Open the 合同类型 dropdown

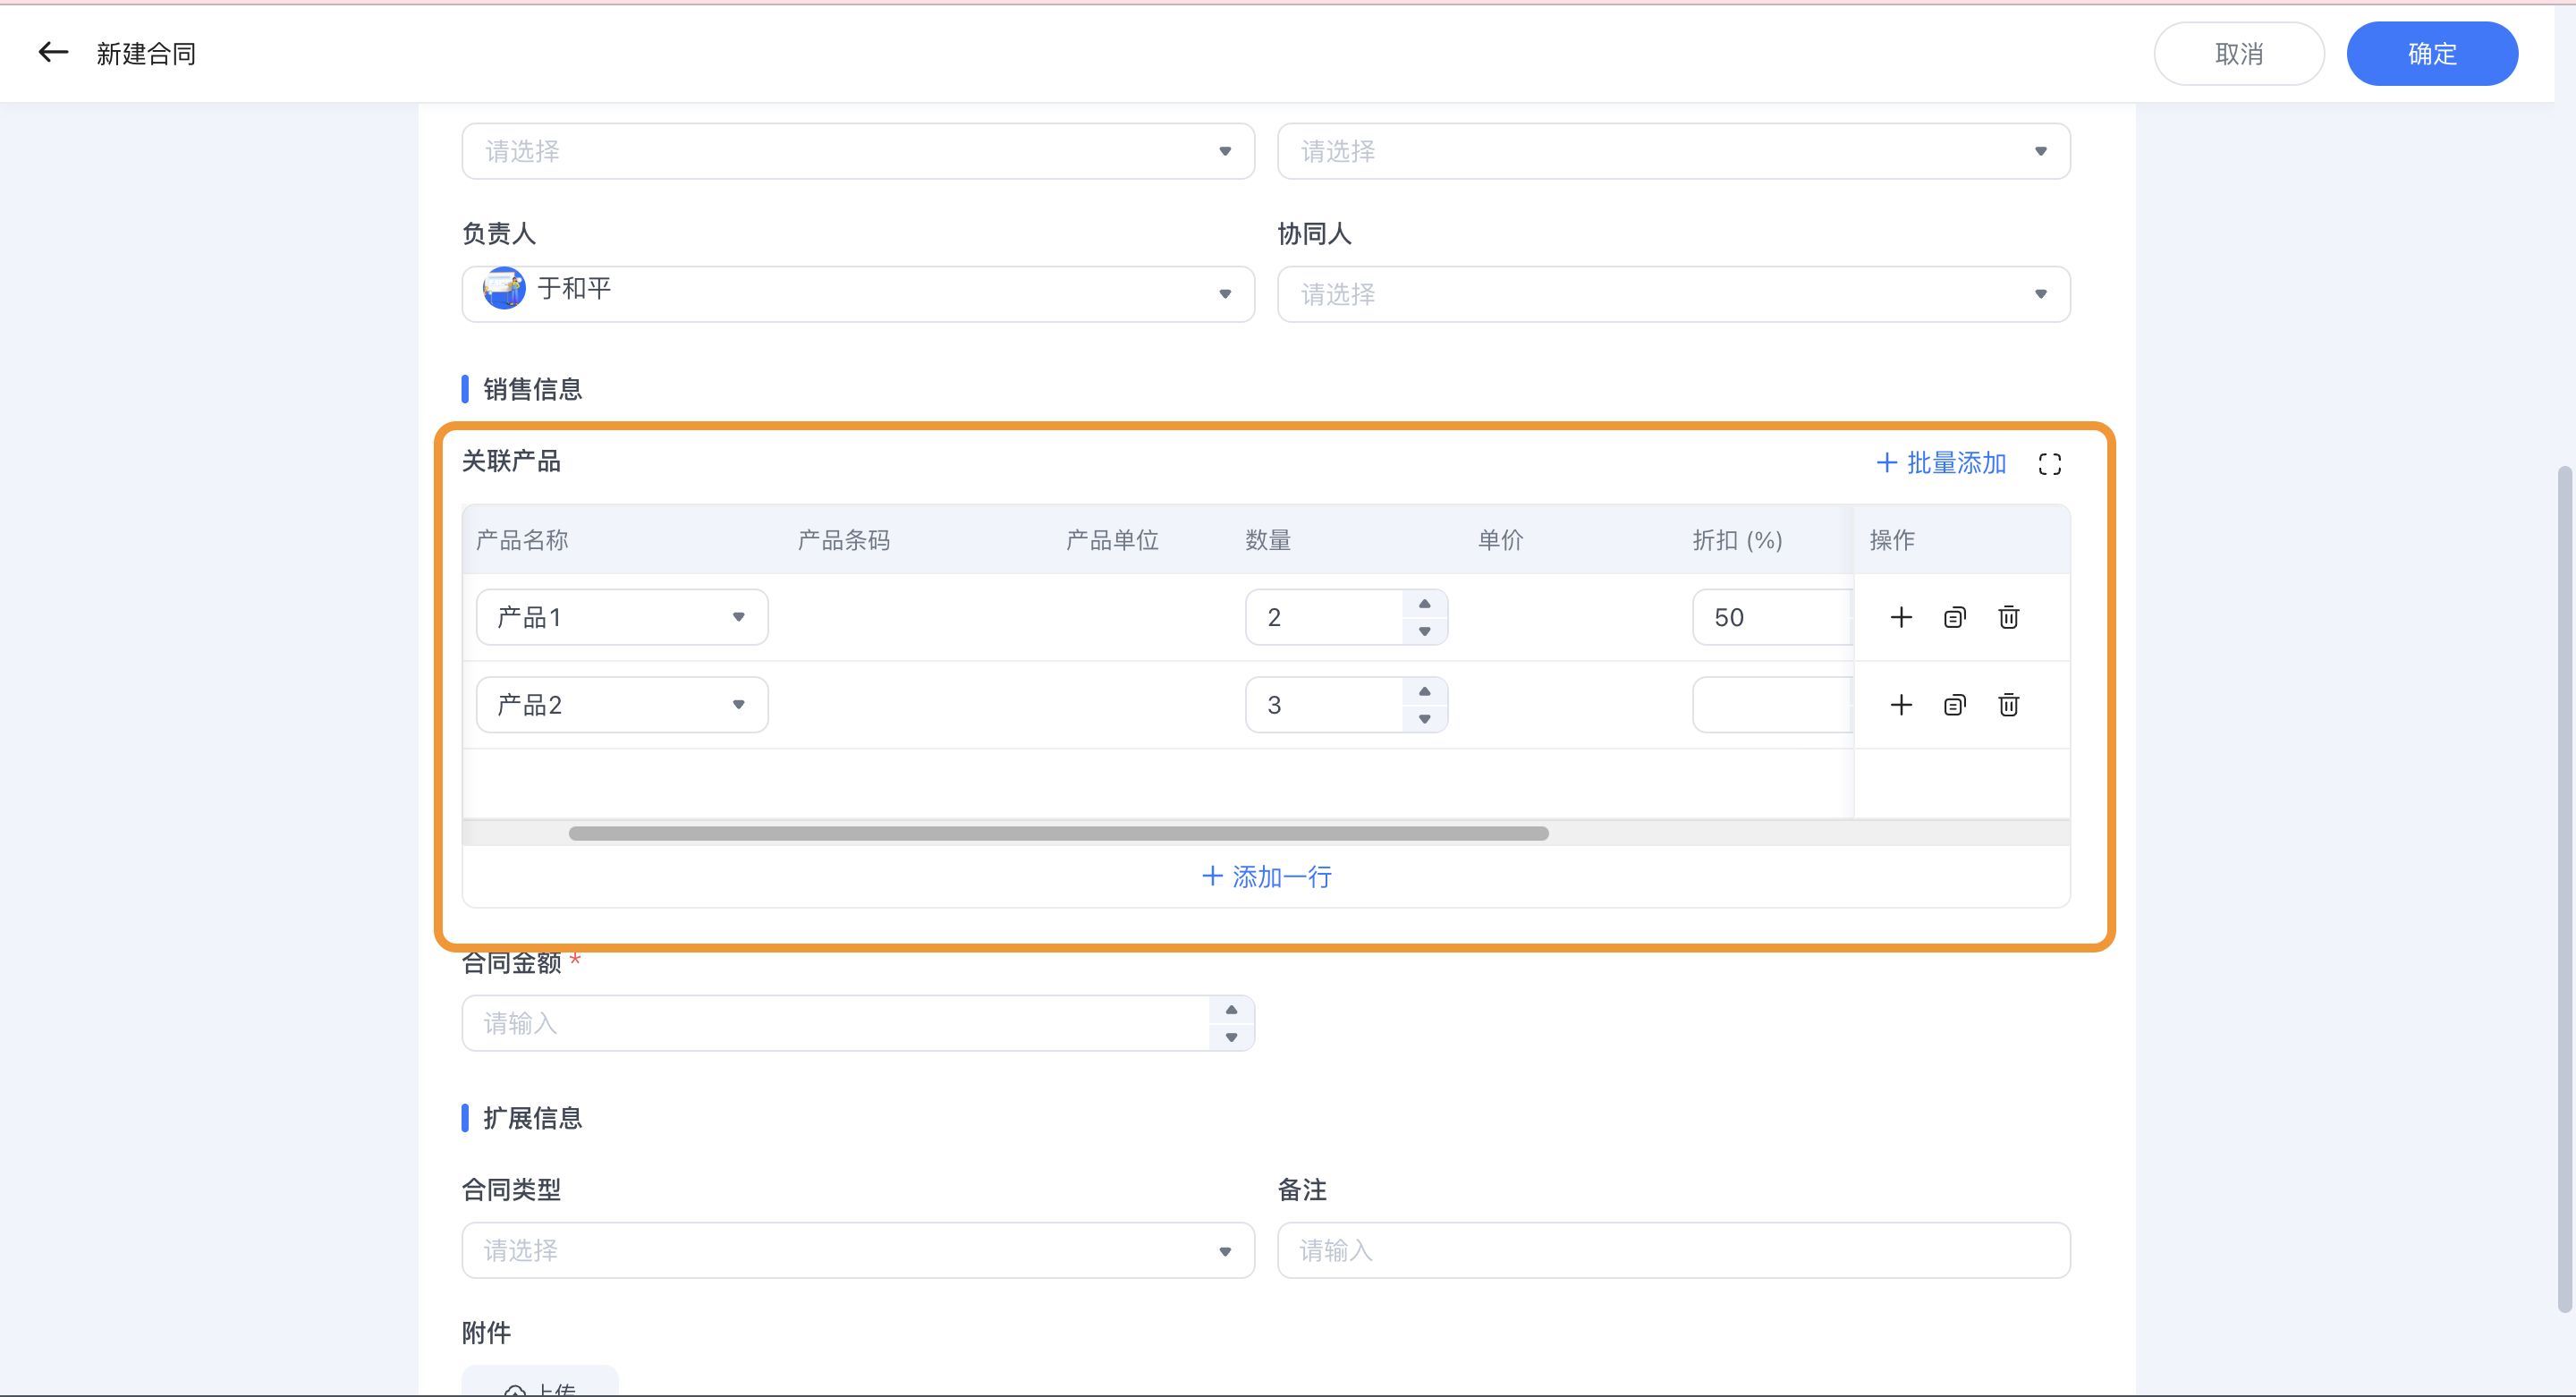[858, 1251]
